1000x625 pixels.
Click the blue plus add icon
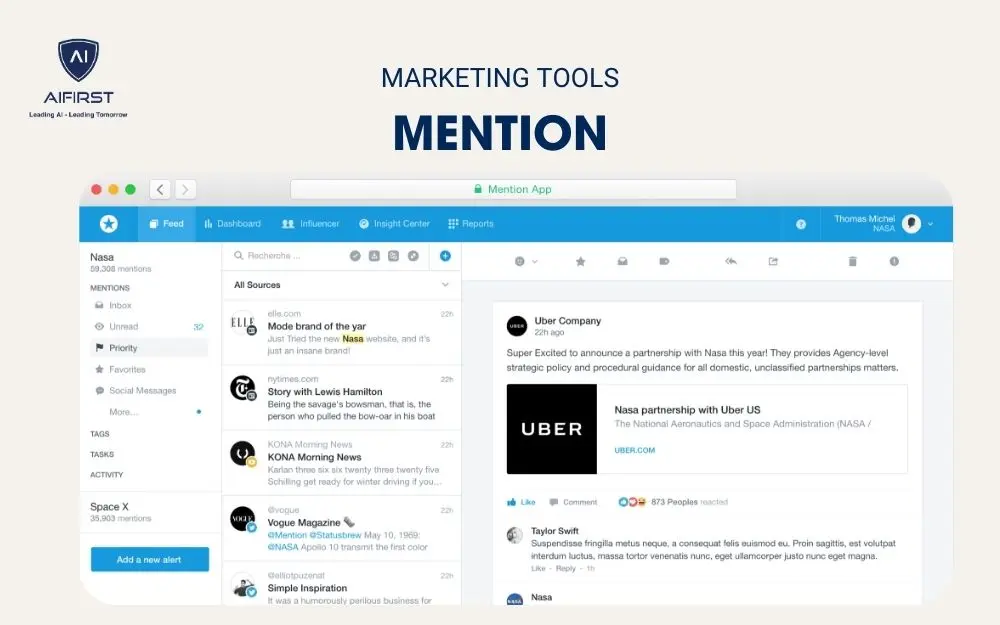pos(445,256)
